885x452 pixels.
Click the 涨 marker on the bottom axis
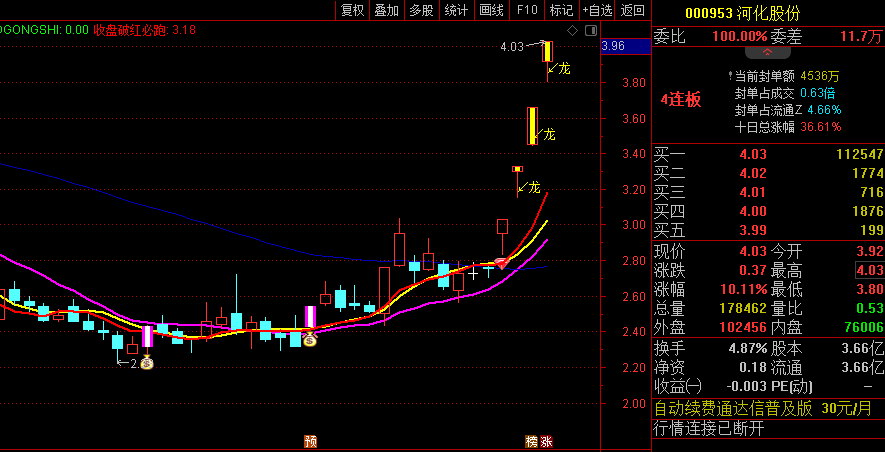click(546, 441)
